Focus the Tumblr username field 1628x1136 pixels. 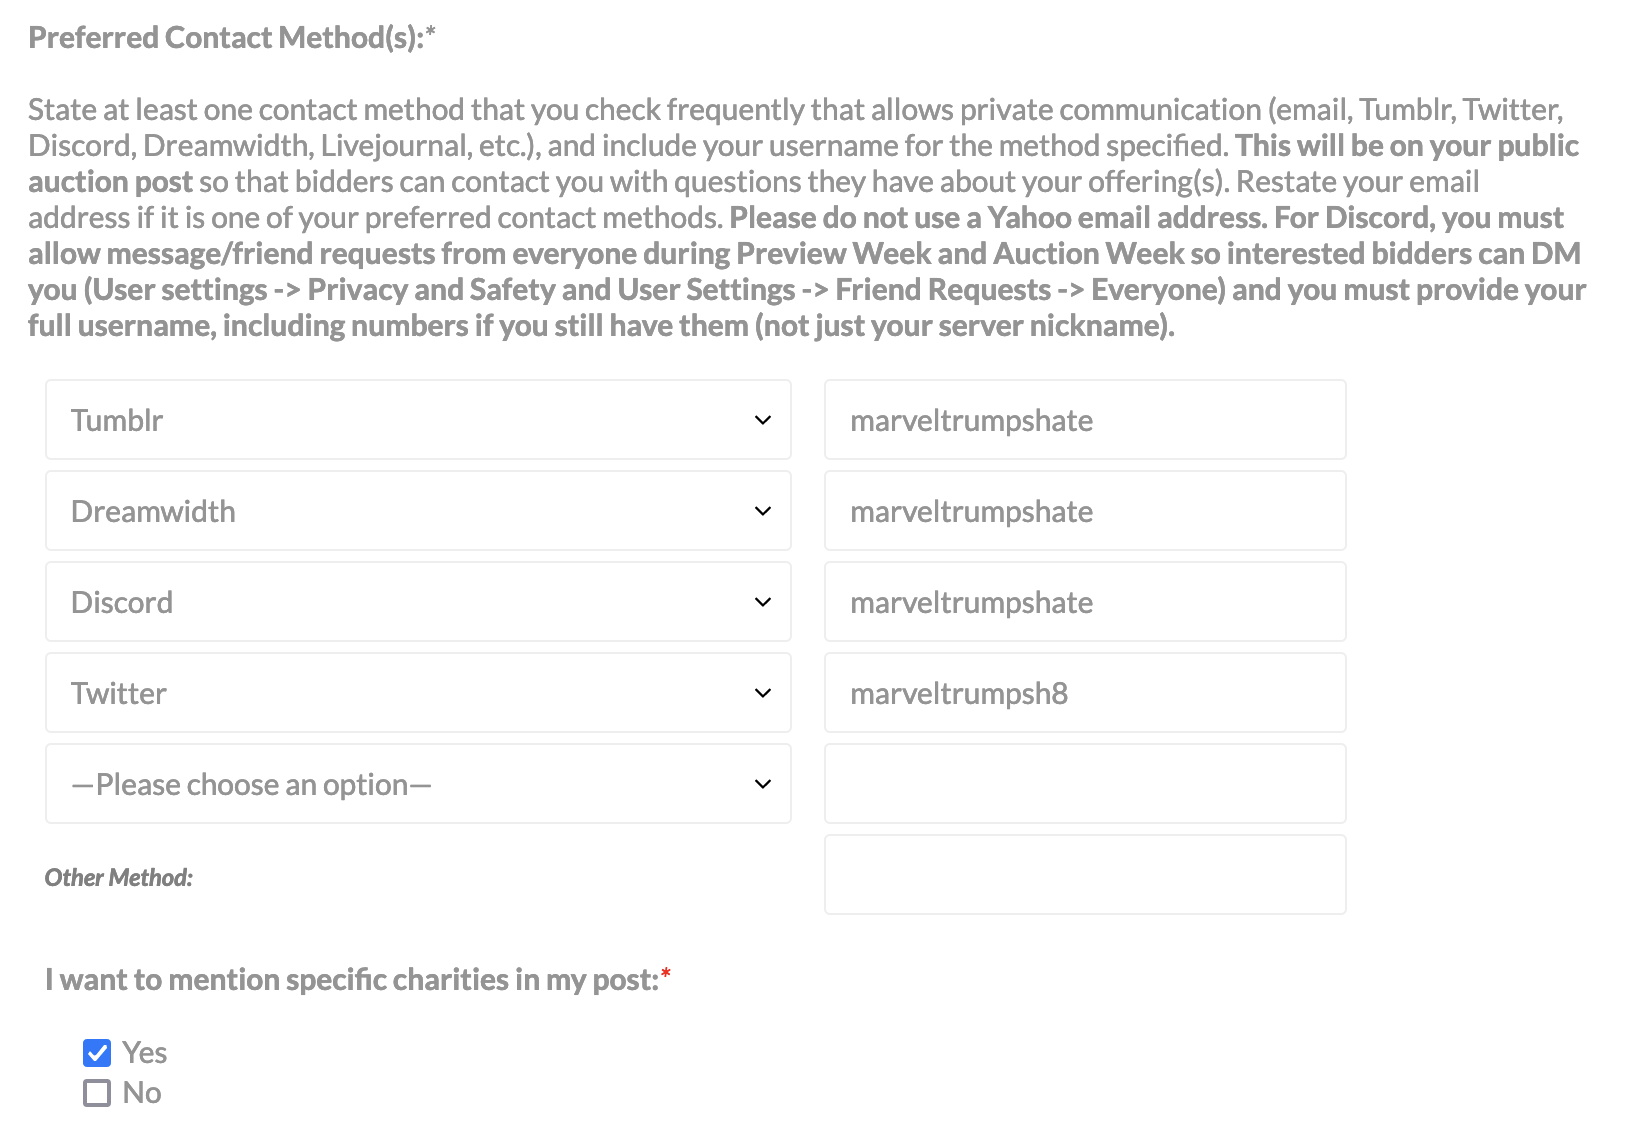tap(1085, 420)
